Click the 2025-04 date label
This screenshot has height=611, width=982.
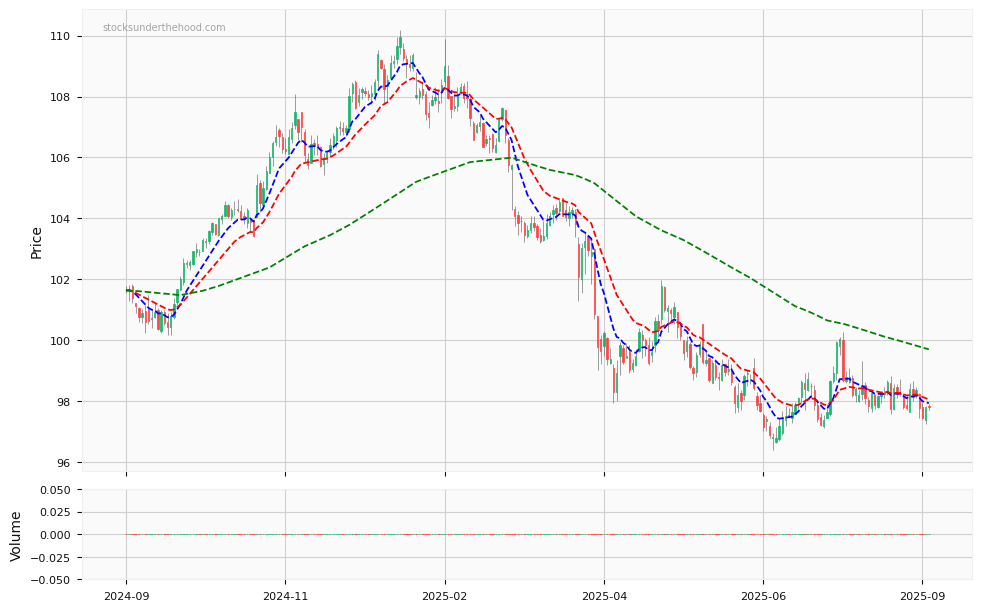(x=604, y=596)
